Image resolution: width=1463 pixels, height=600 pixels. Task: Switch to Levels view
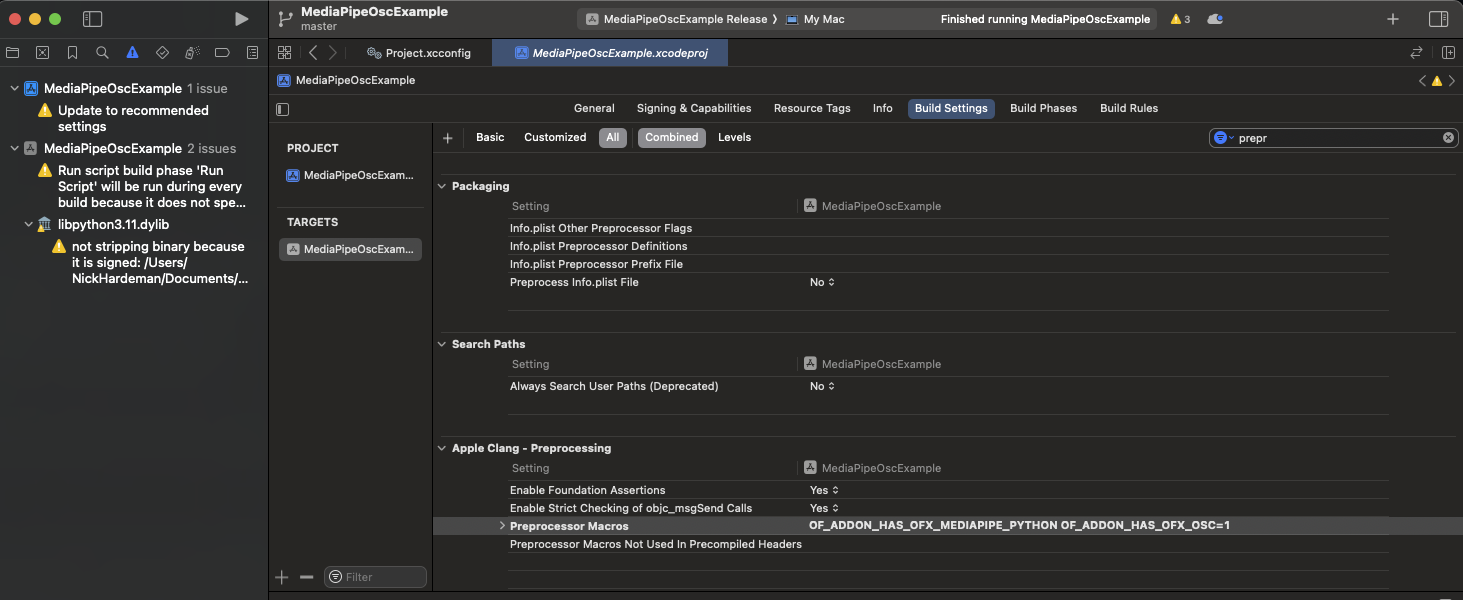pyautogui.click(x=734, y=138)
